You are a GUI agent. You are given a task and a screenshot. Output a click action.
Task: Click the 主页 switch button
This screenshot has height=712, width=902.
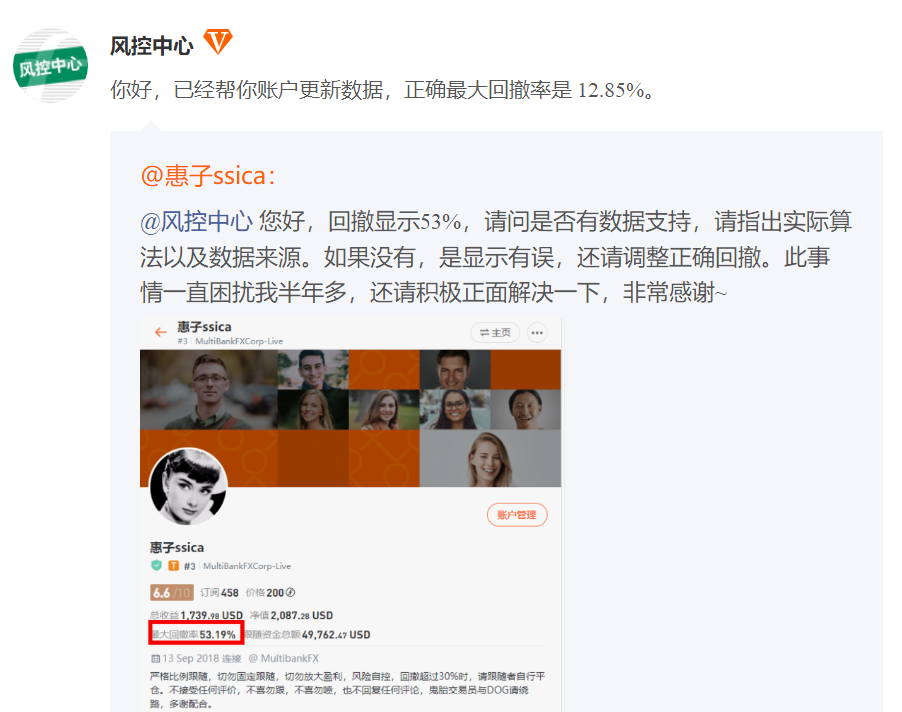coord(495,332)
